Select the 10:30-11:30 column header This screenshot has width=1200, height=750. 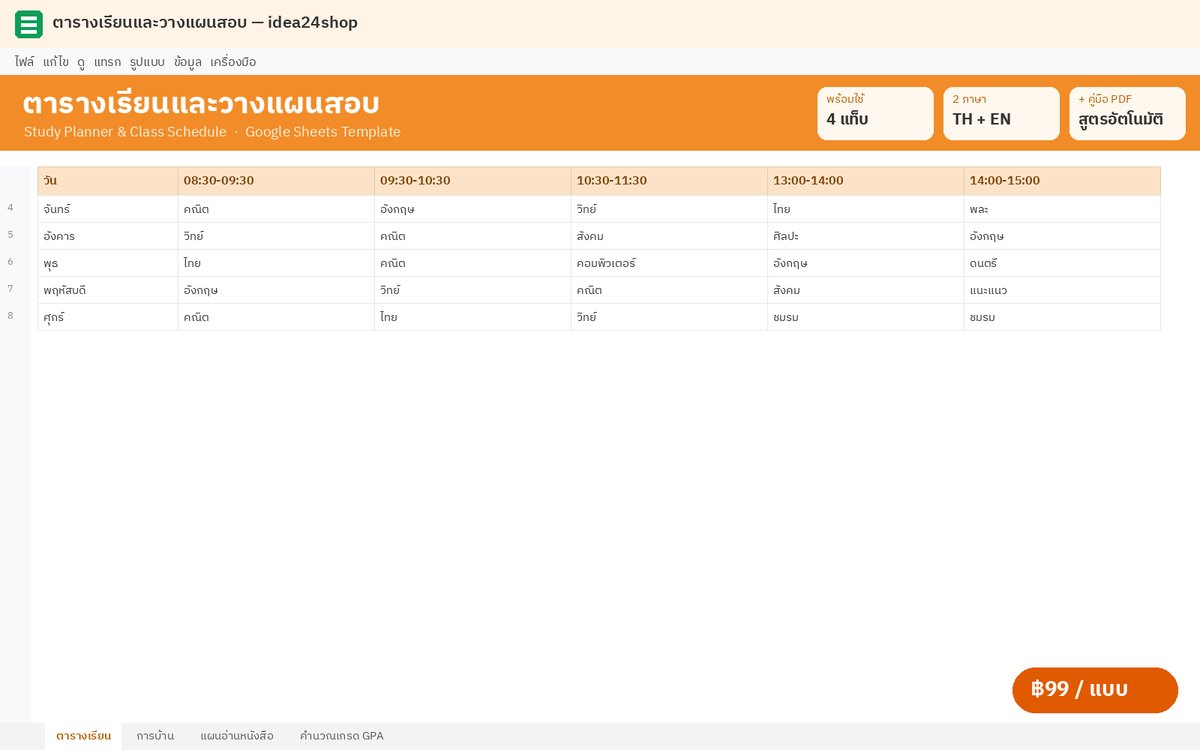669,181
